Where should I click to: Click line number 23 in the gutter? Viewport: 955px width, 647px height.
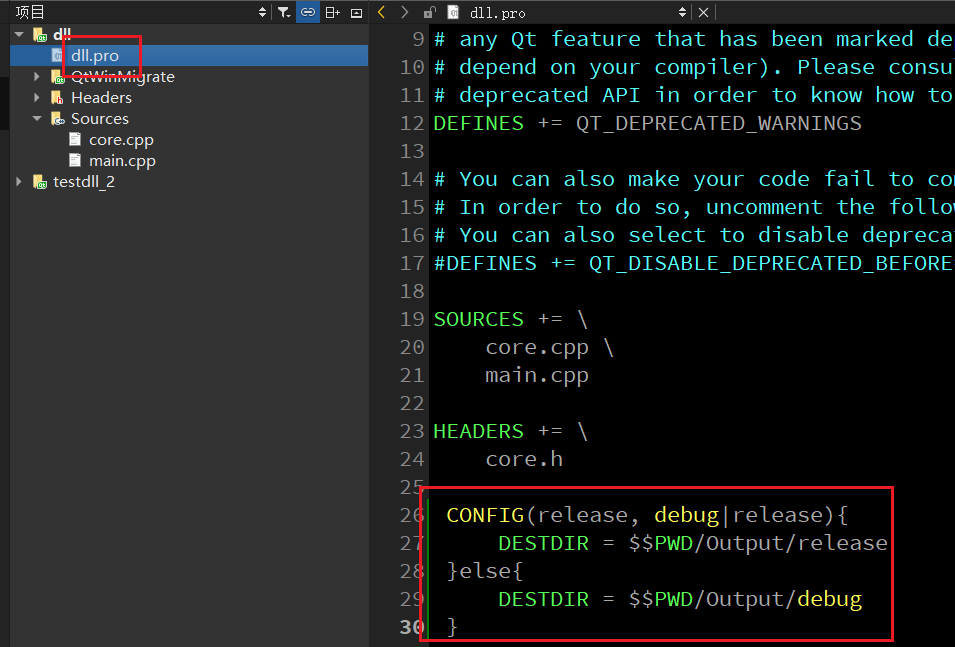[x=412, y=432]
